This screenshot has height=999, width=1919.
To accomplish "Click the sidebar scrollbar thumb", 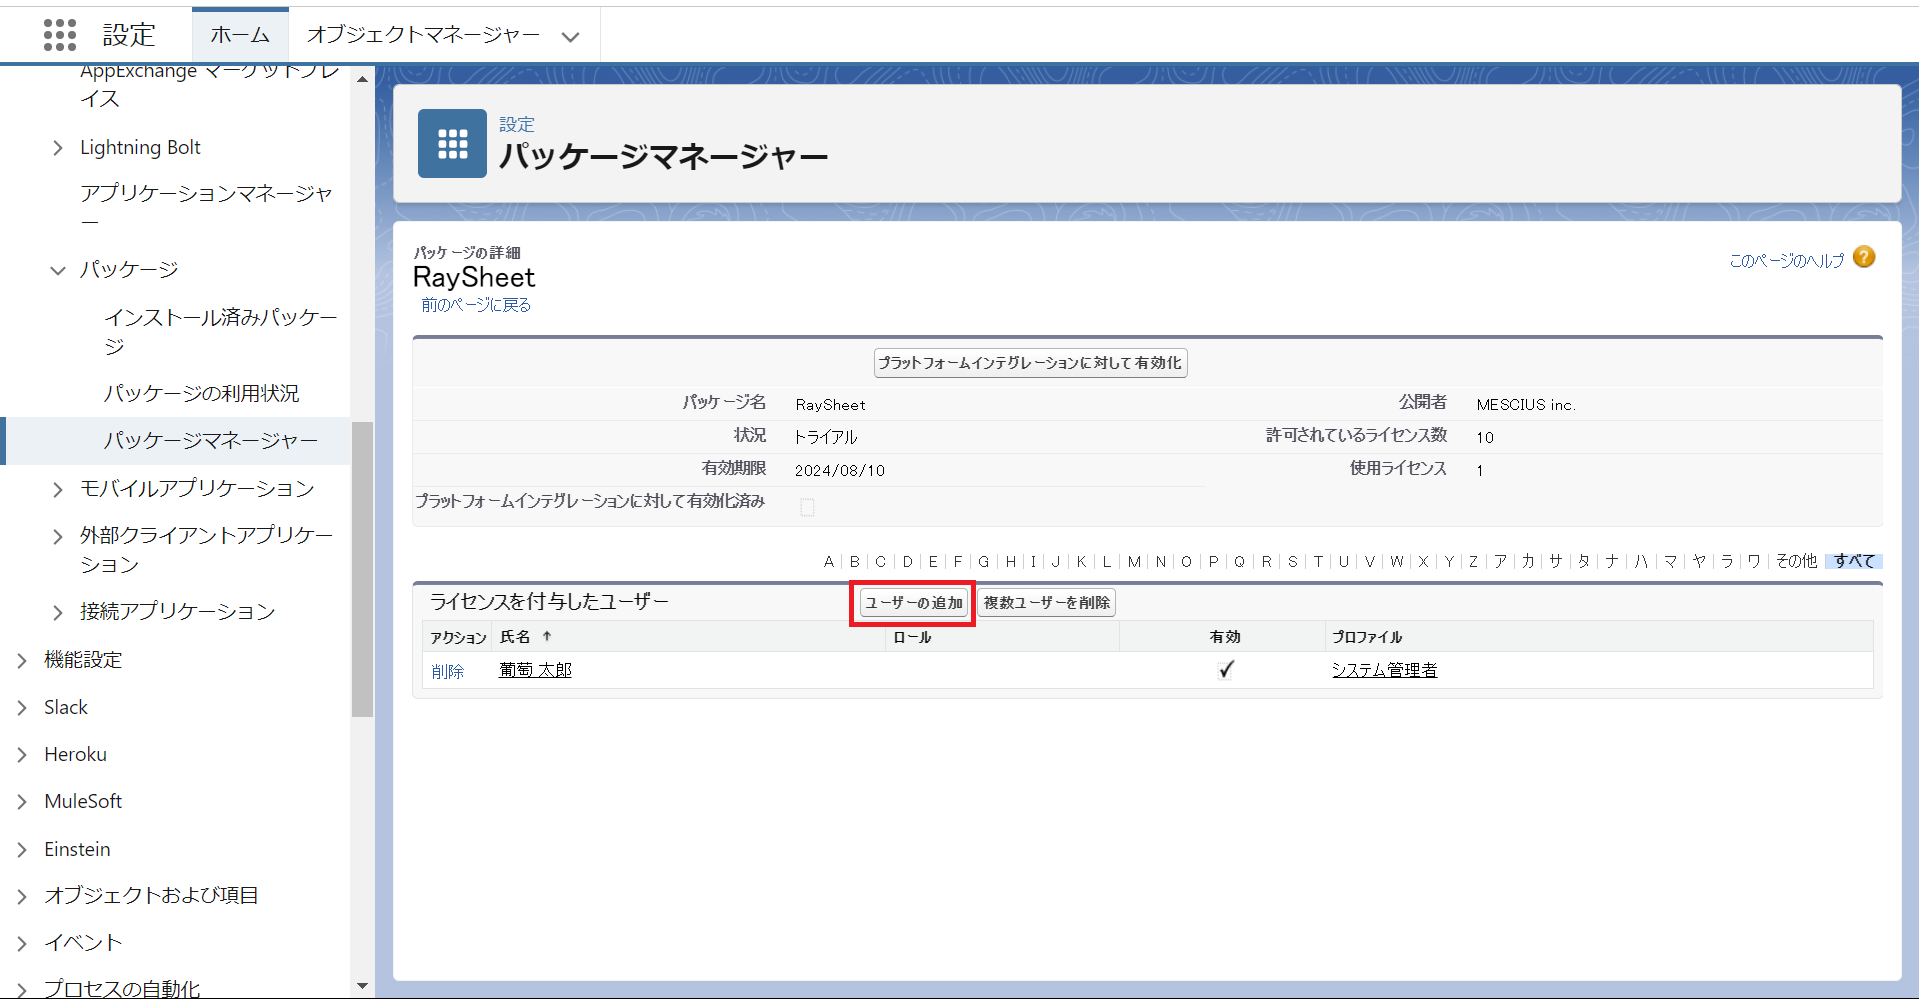I will tap(362, 570).
